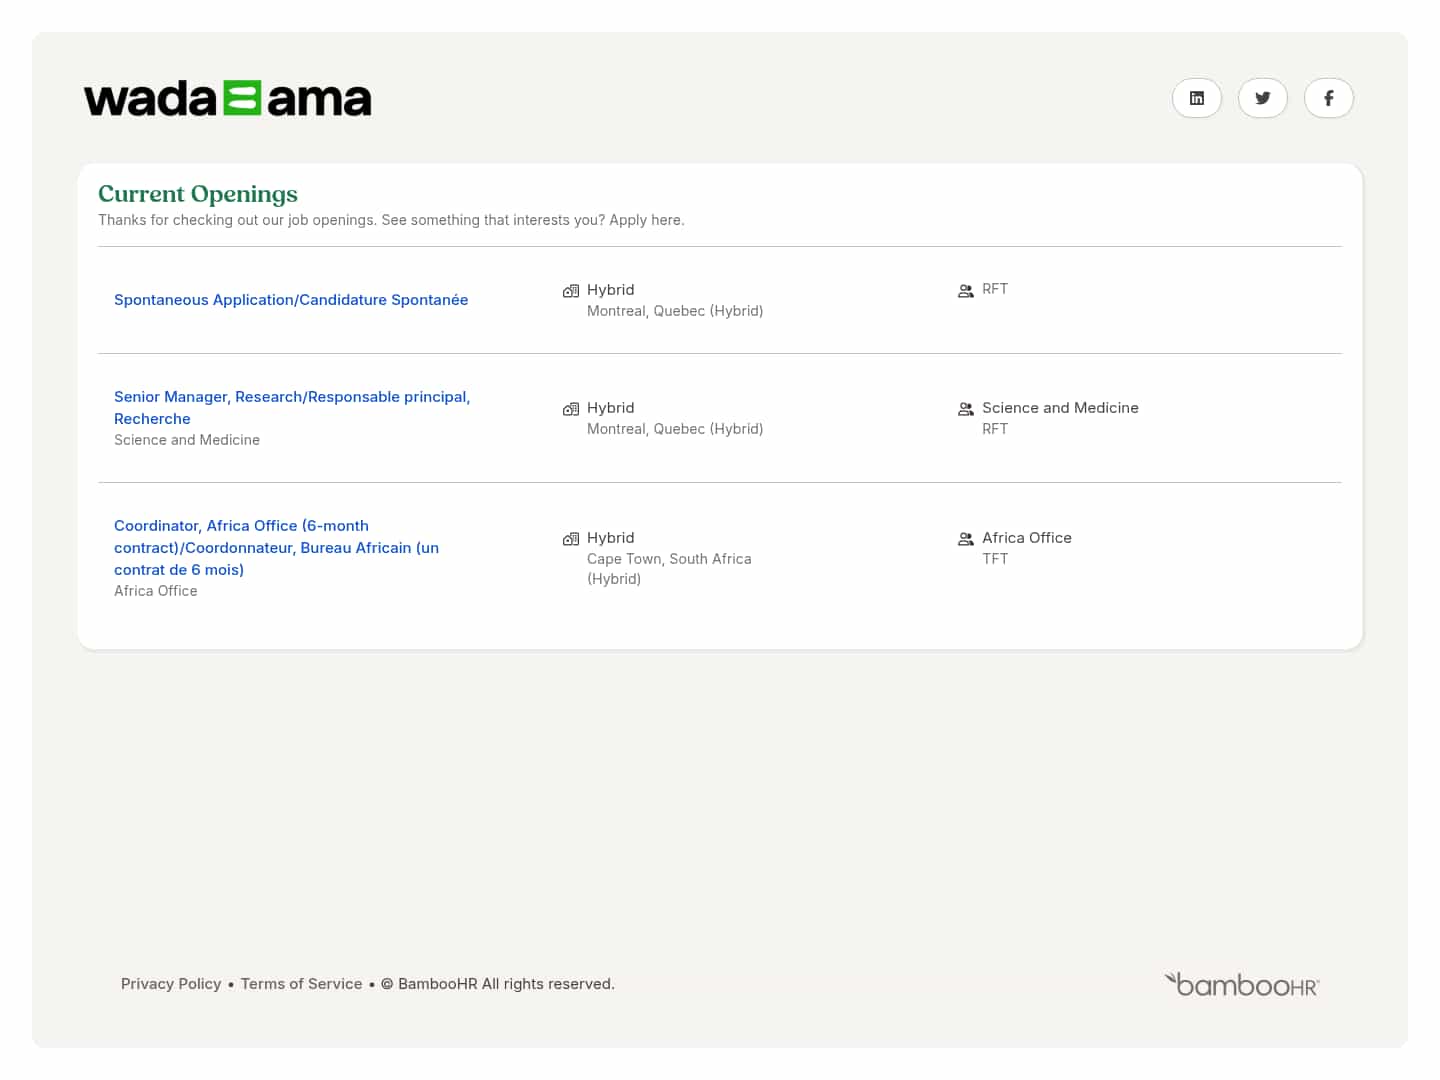Screen dimensions: 1440x1080
Task: Click the Current Openings heading
Action: coord(198,194)
